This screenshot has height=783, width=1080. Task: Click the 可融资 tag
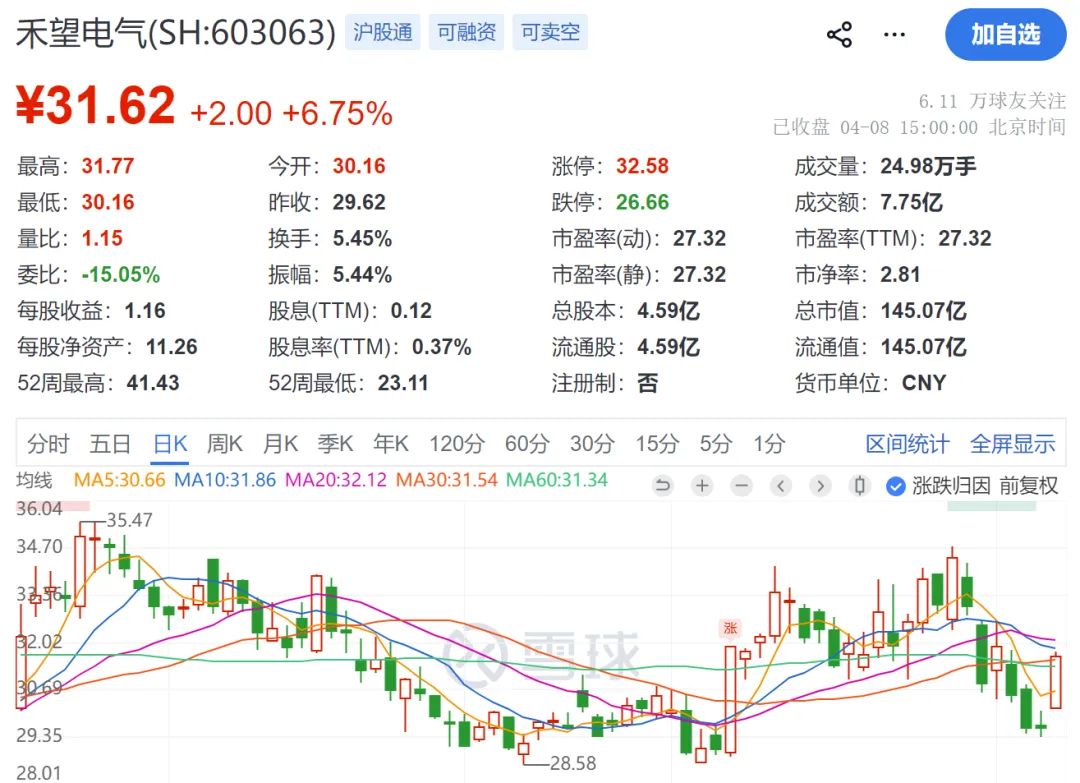(x=466, y=32)
